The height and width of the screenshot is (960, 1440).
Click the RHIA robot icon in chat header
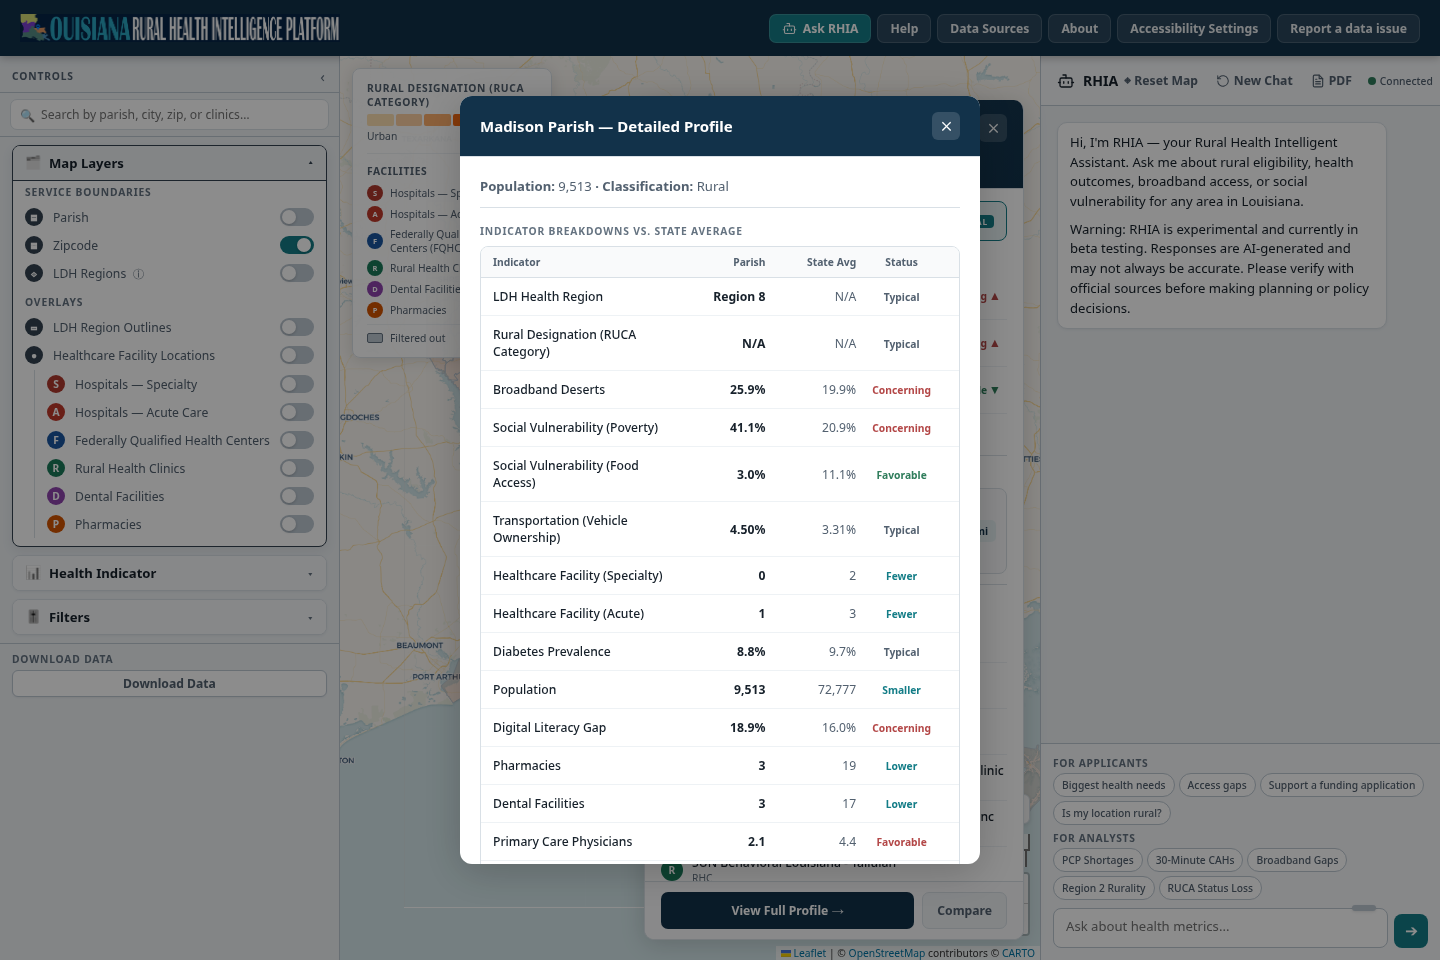click(1066, 81)
